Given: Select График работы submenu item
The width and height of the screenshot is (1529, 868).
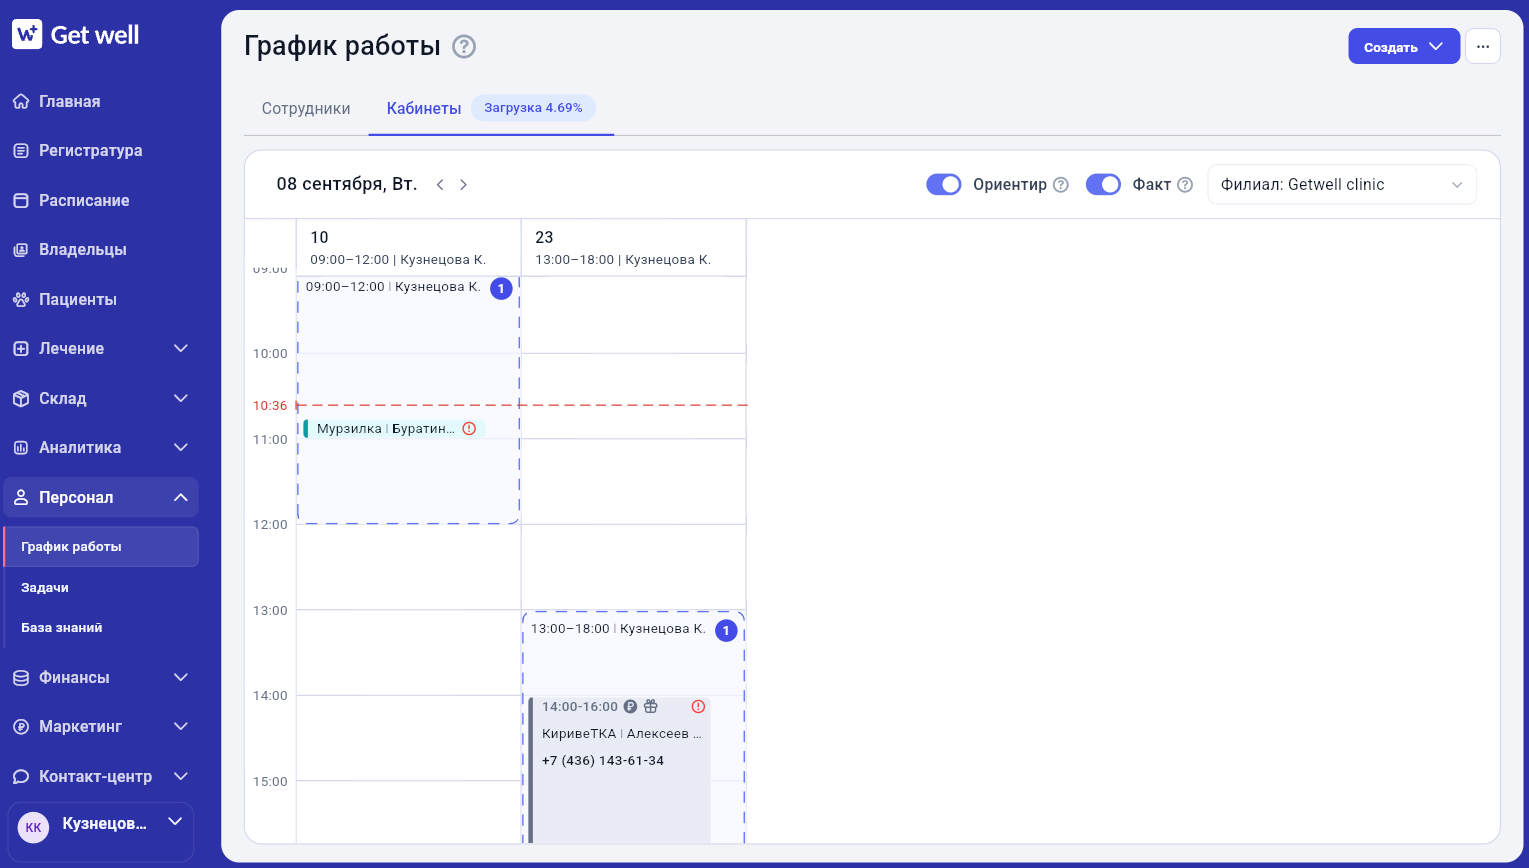Looking at the screenshot, I should pos(100,547).
